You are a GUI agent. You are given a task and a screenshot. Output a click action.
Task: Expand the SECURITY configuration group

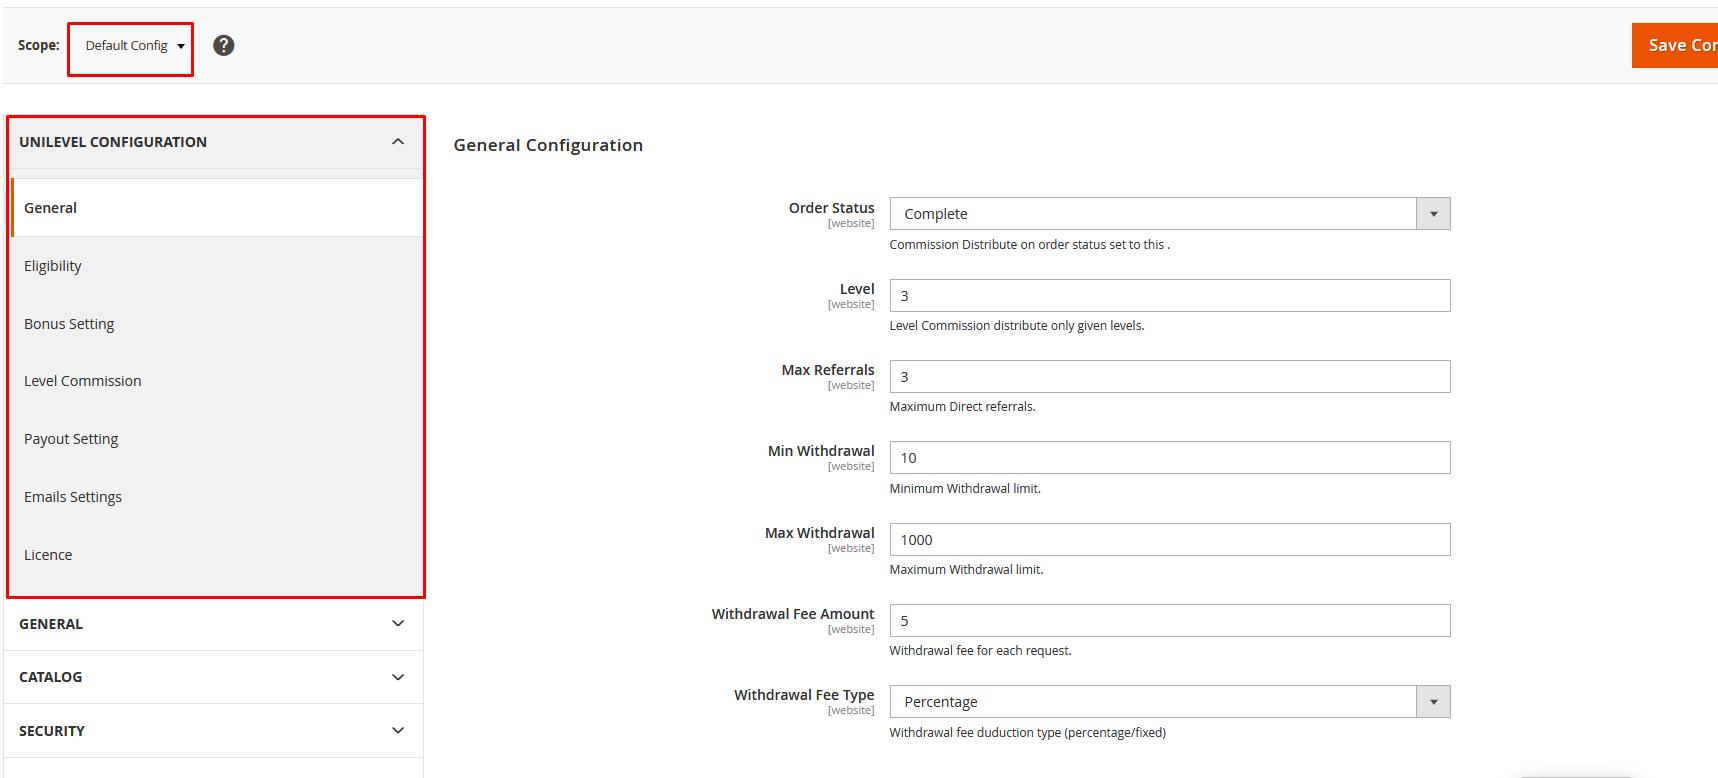(212, 731)
